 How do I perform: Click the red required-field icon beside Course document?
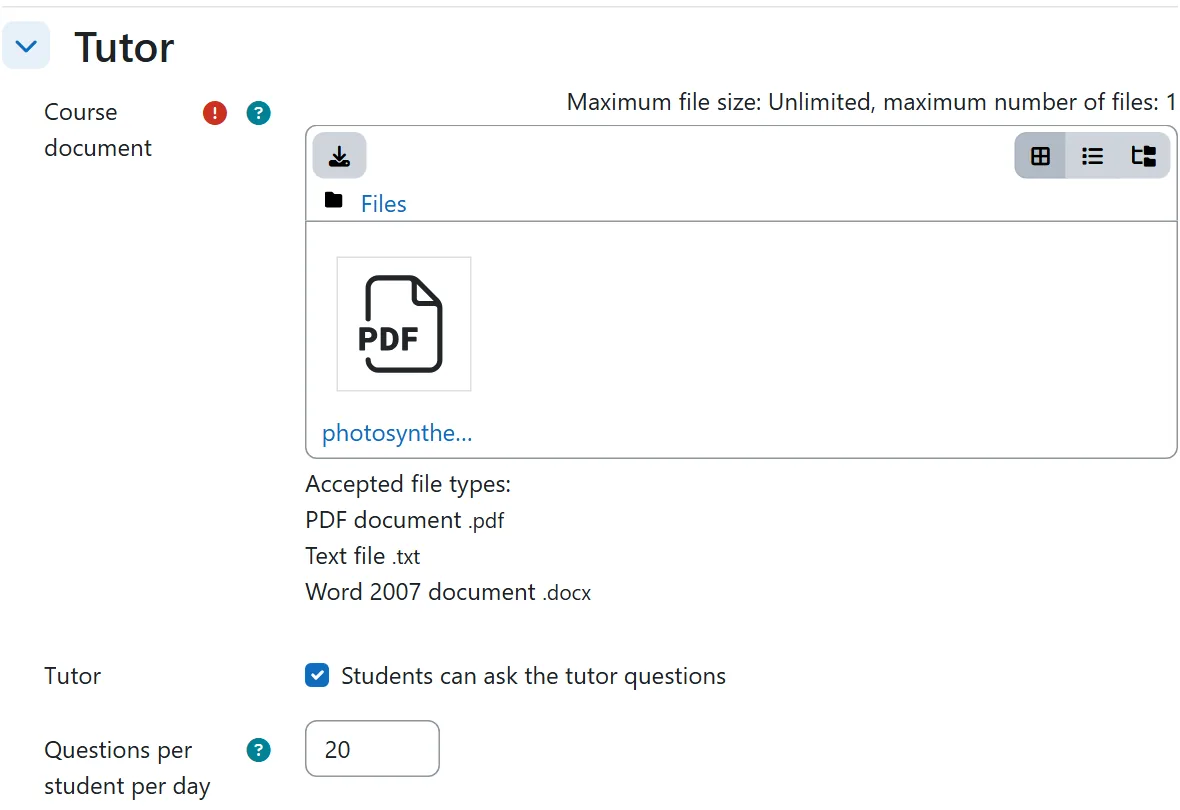[214, 113]
